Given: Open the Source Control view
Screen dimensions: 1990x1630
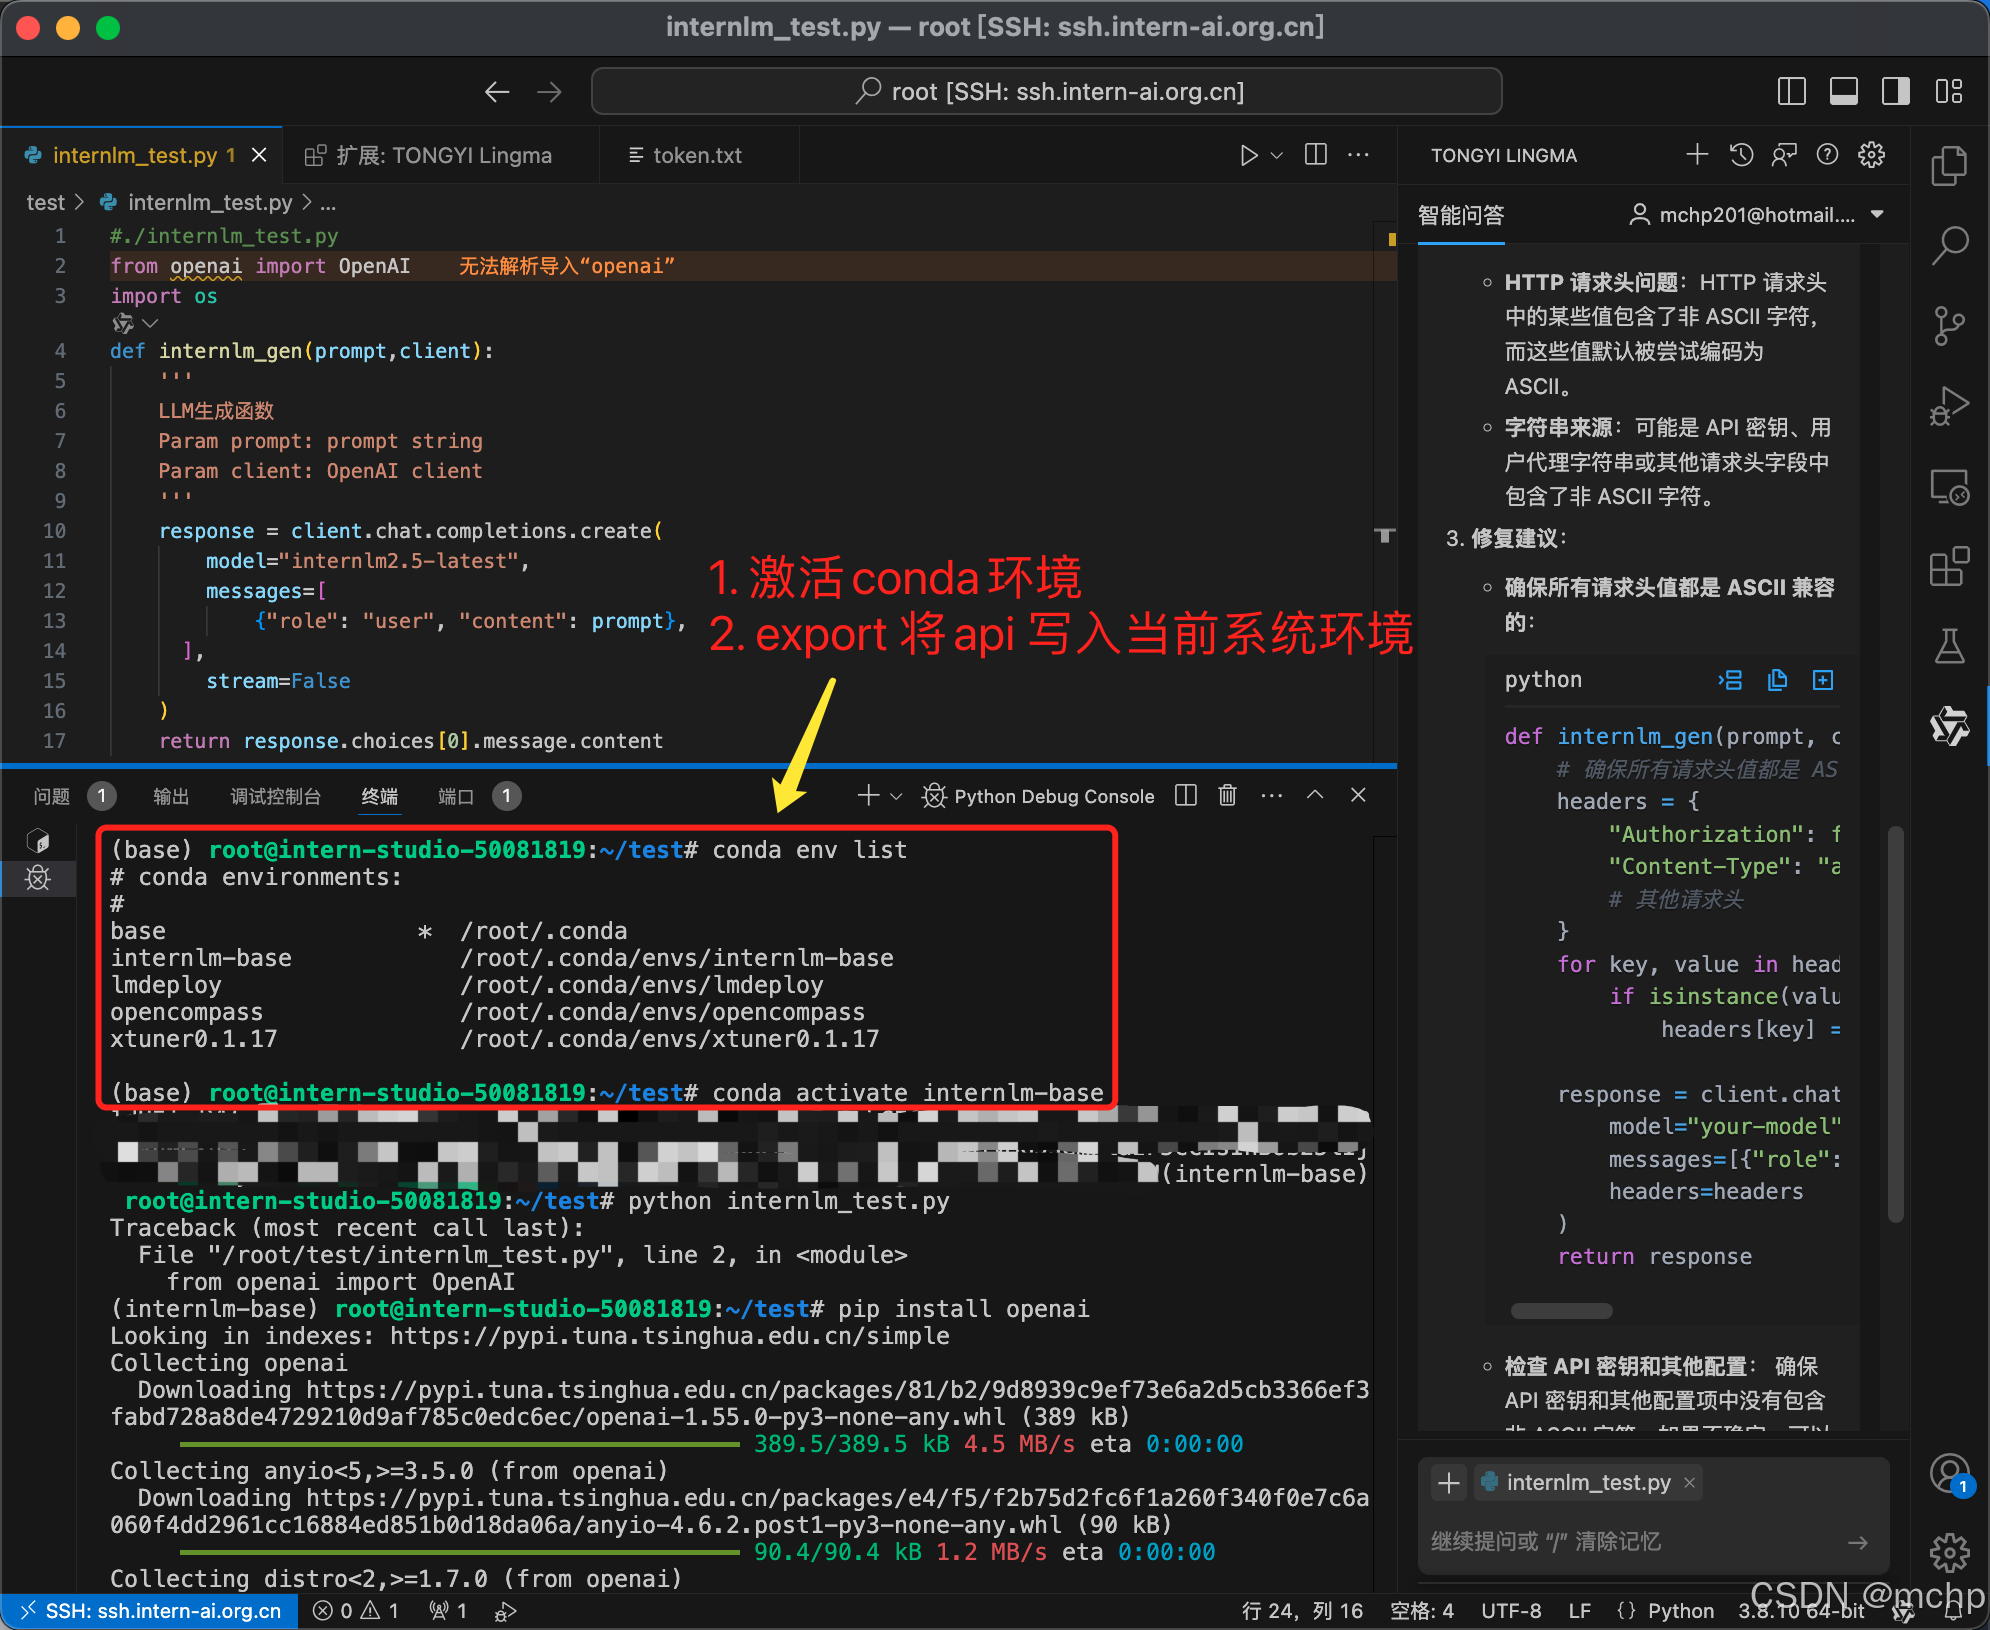Looking at the screenshot, I should click(1948, 325).
